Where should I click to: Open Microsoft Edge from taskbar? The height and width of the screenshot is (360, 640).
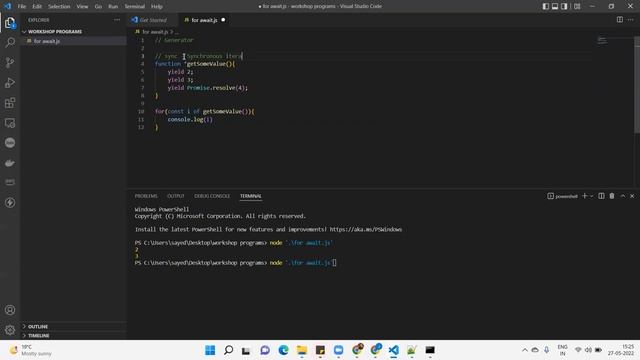(x=283, y=350)
